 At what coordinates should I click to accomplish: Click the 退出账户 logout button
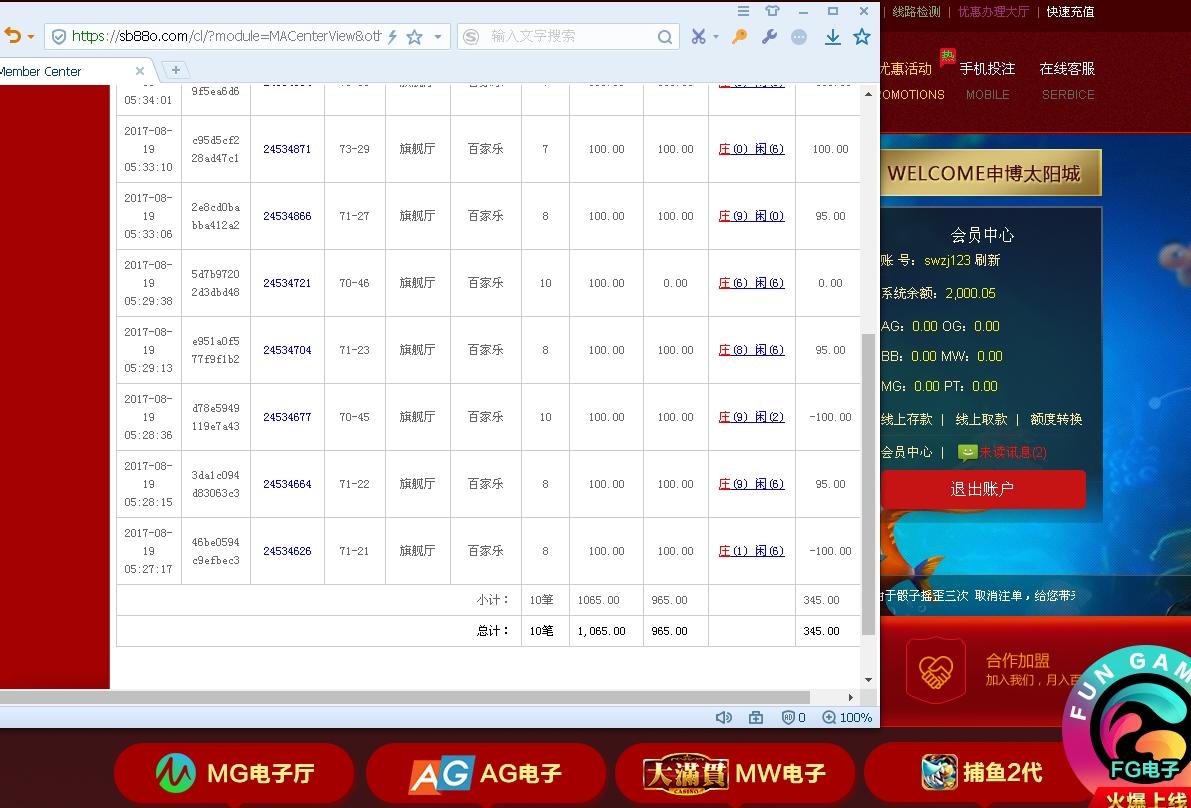click(x=984, y=489)
